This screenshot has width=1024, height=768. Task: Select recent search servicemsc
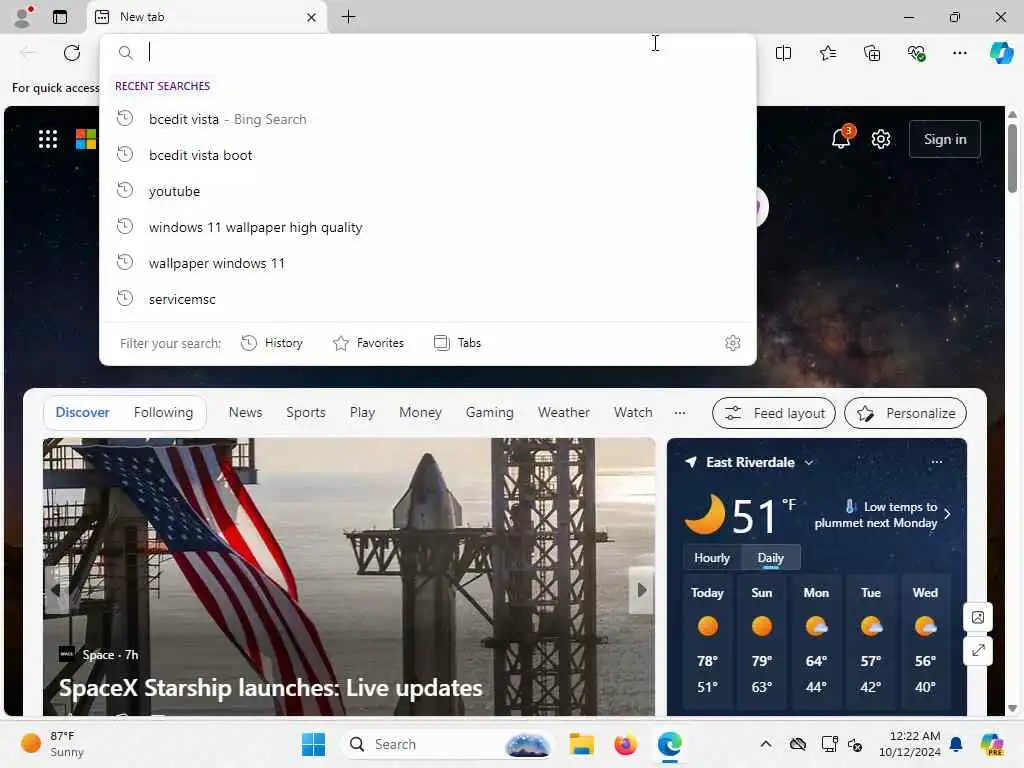[x=428, y=298]
